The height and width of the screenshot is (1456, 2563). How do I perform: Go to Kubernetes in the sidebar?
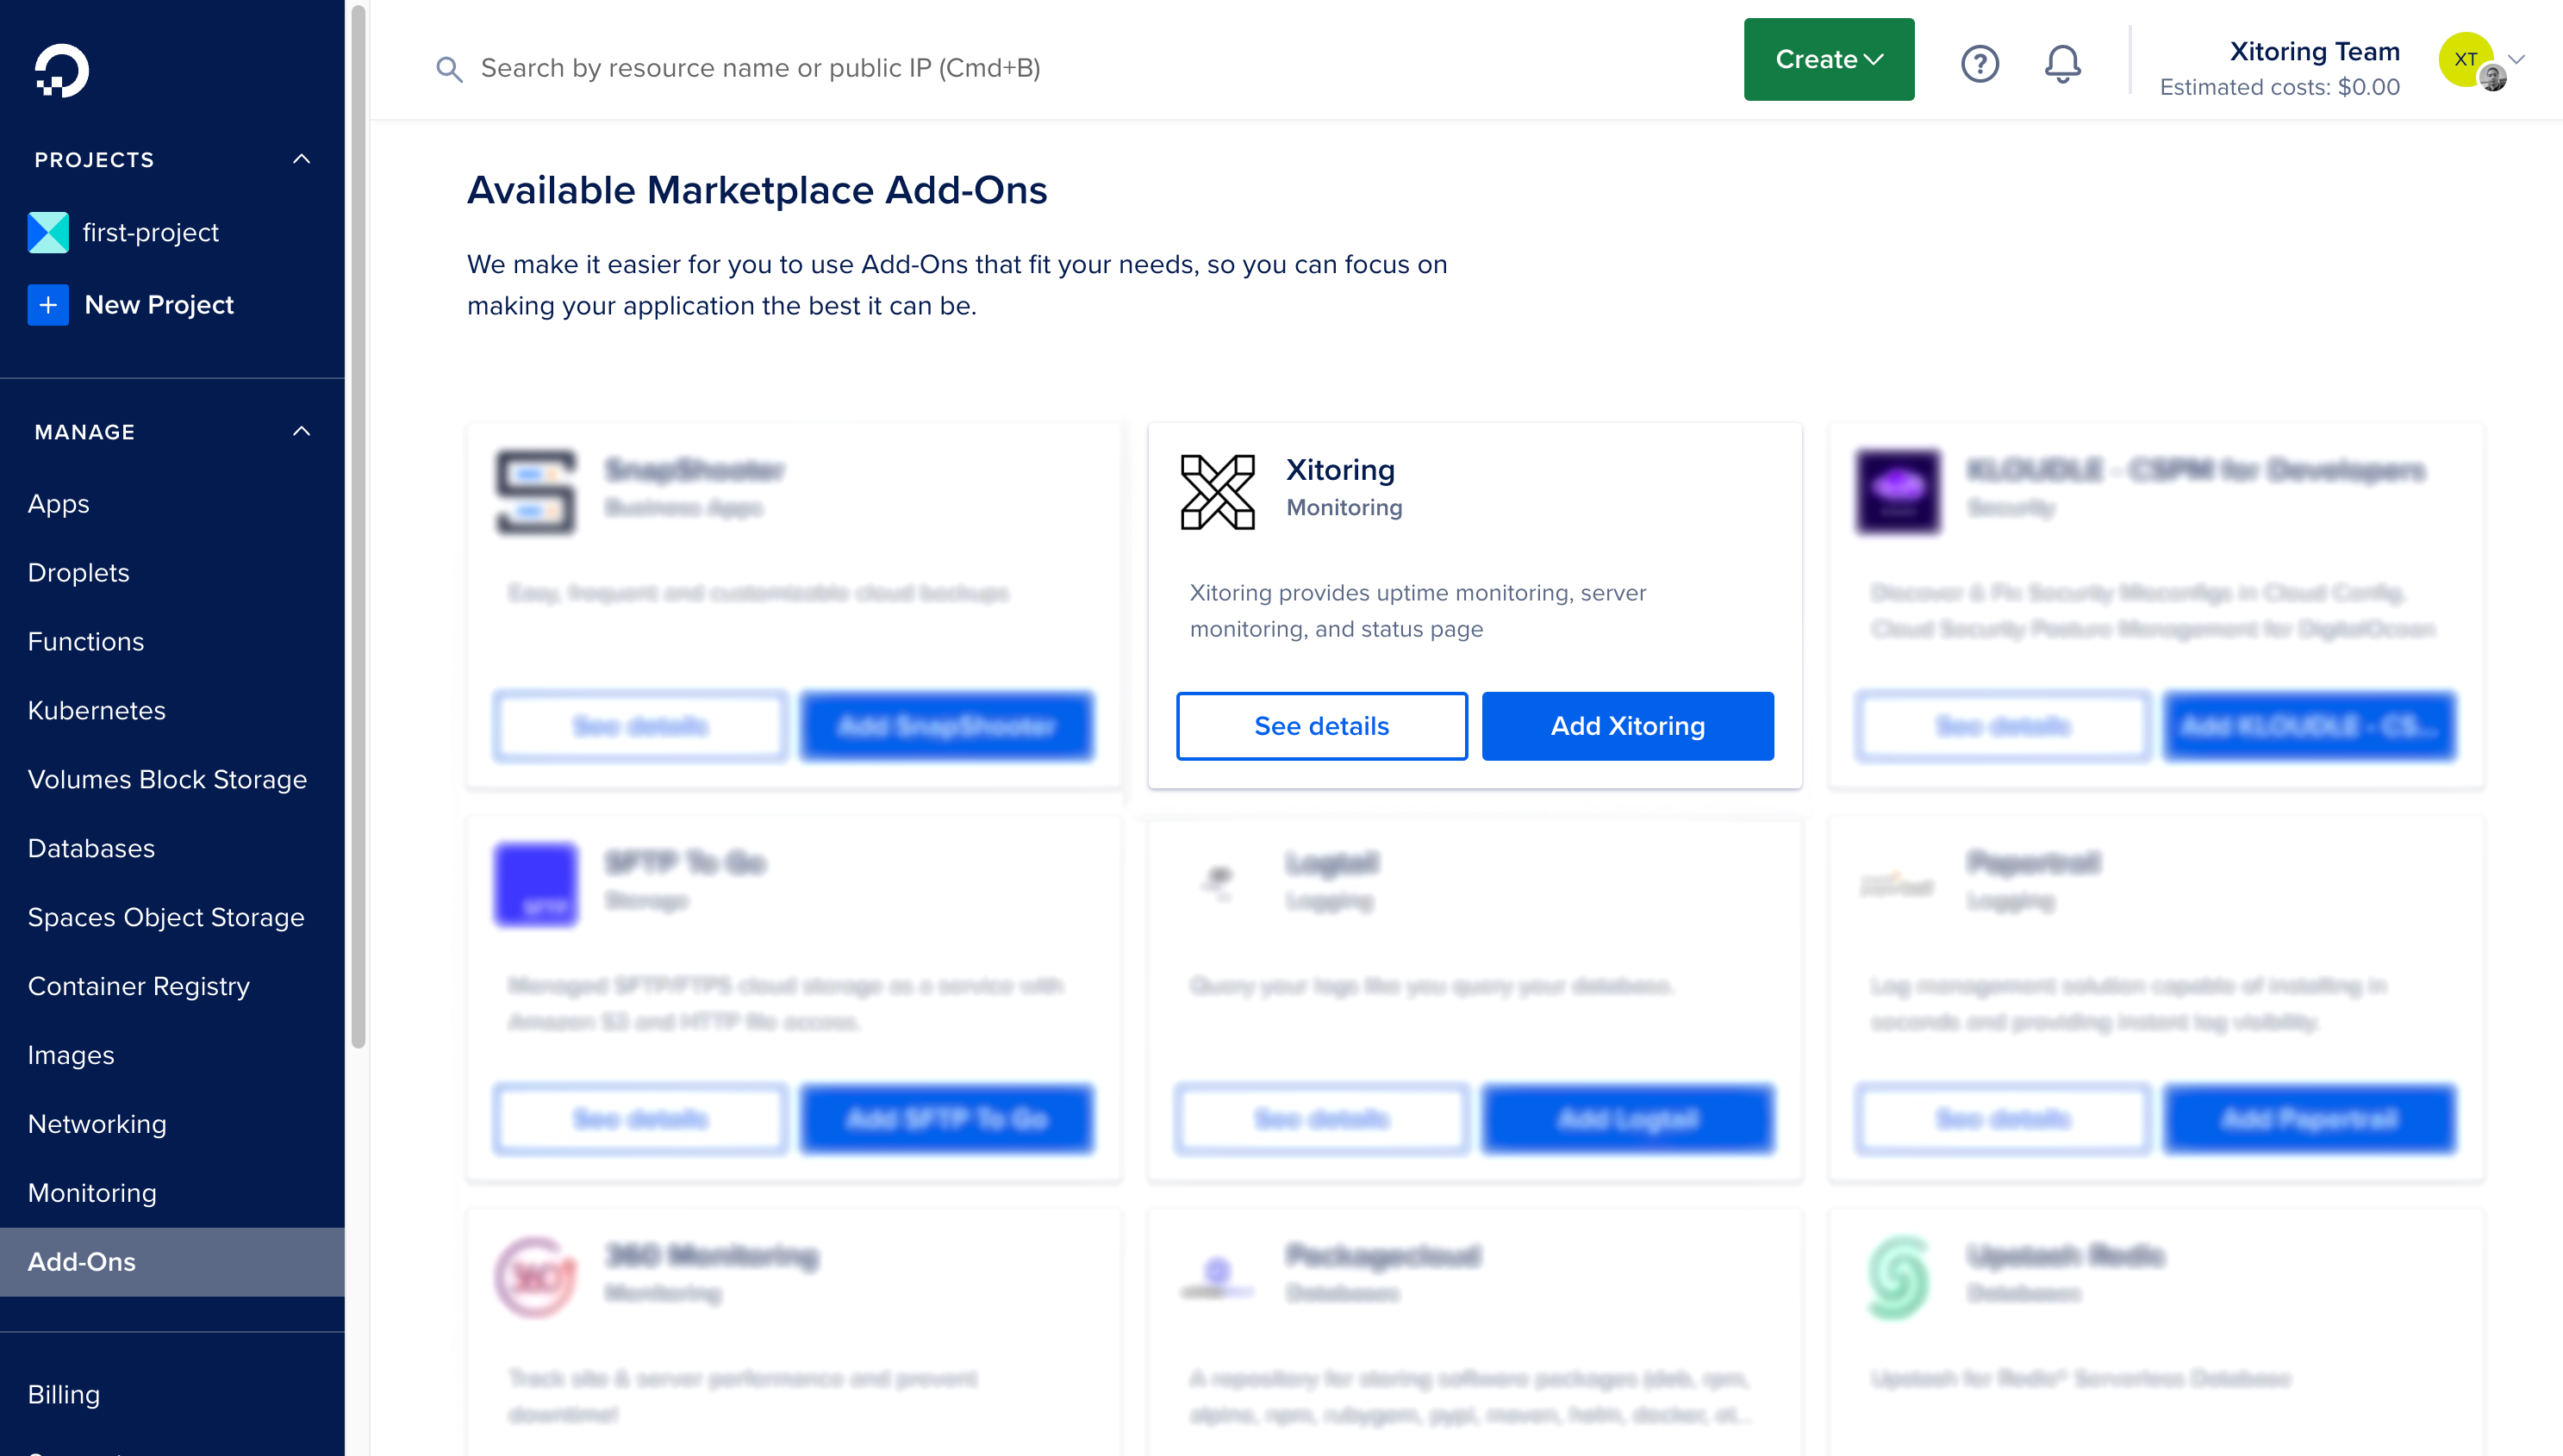(96, 710)
